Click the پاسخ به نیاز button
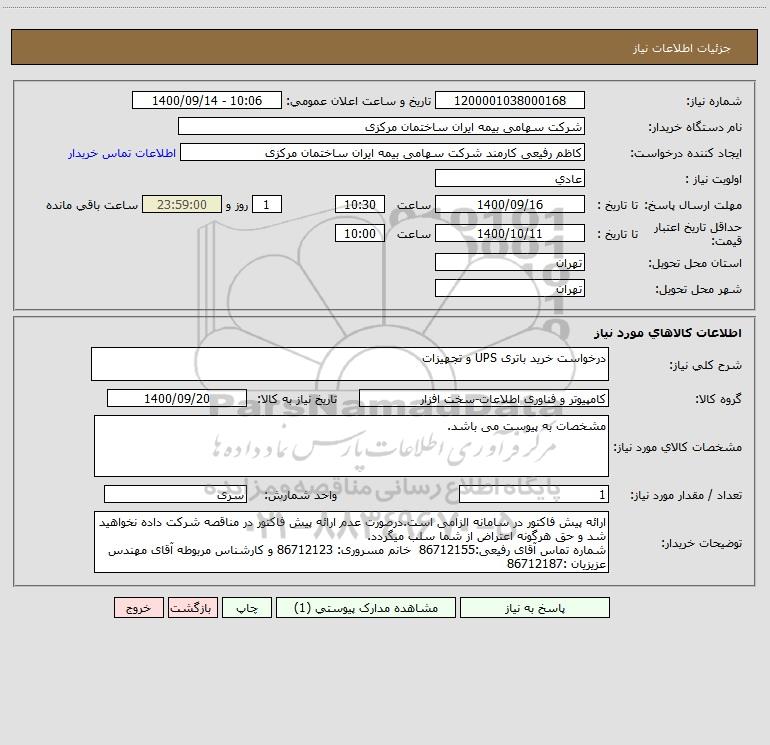Image resolution: width=770 pixels, height=745 pixels. [x=535, y=608]
